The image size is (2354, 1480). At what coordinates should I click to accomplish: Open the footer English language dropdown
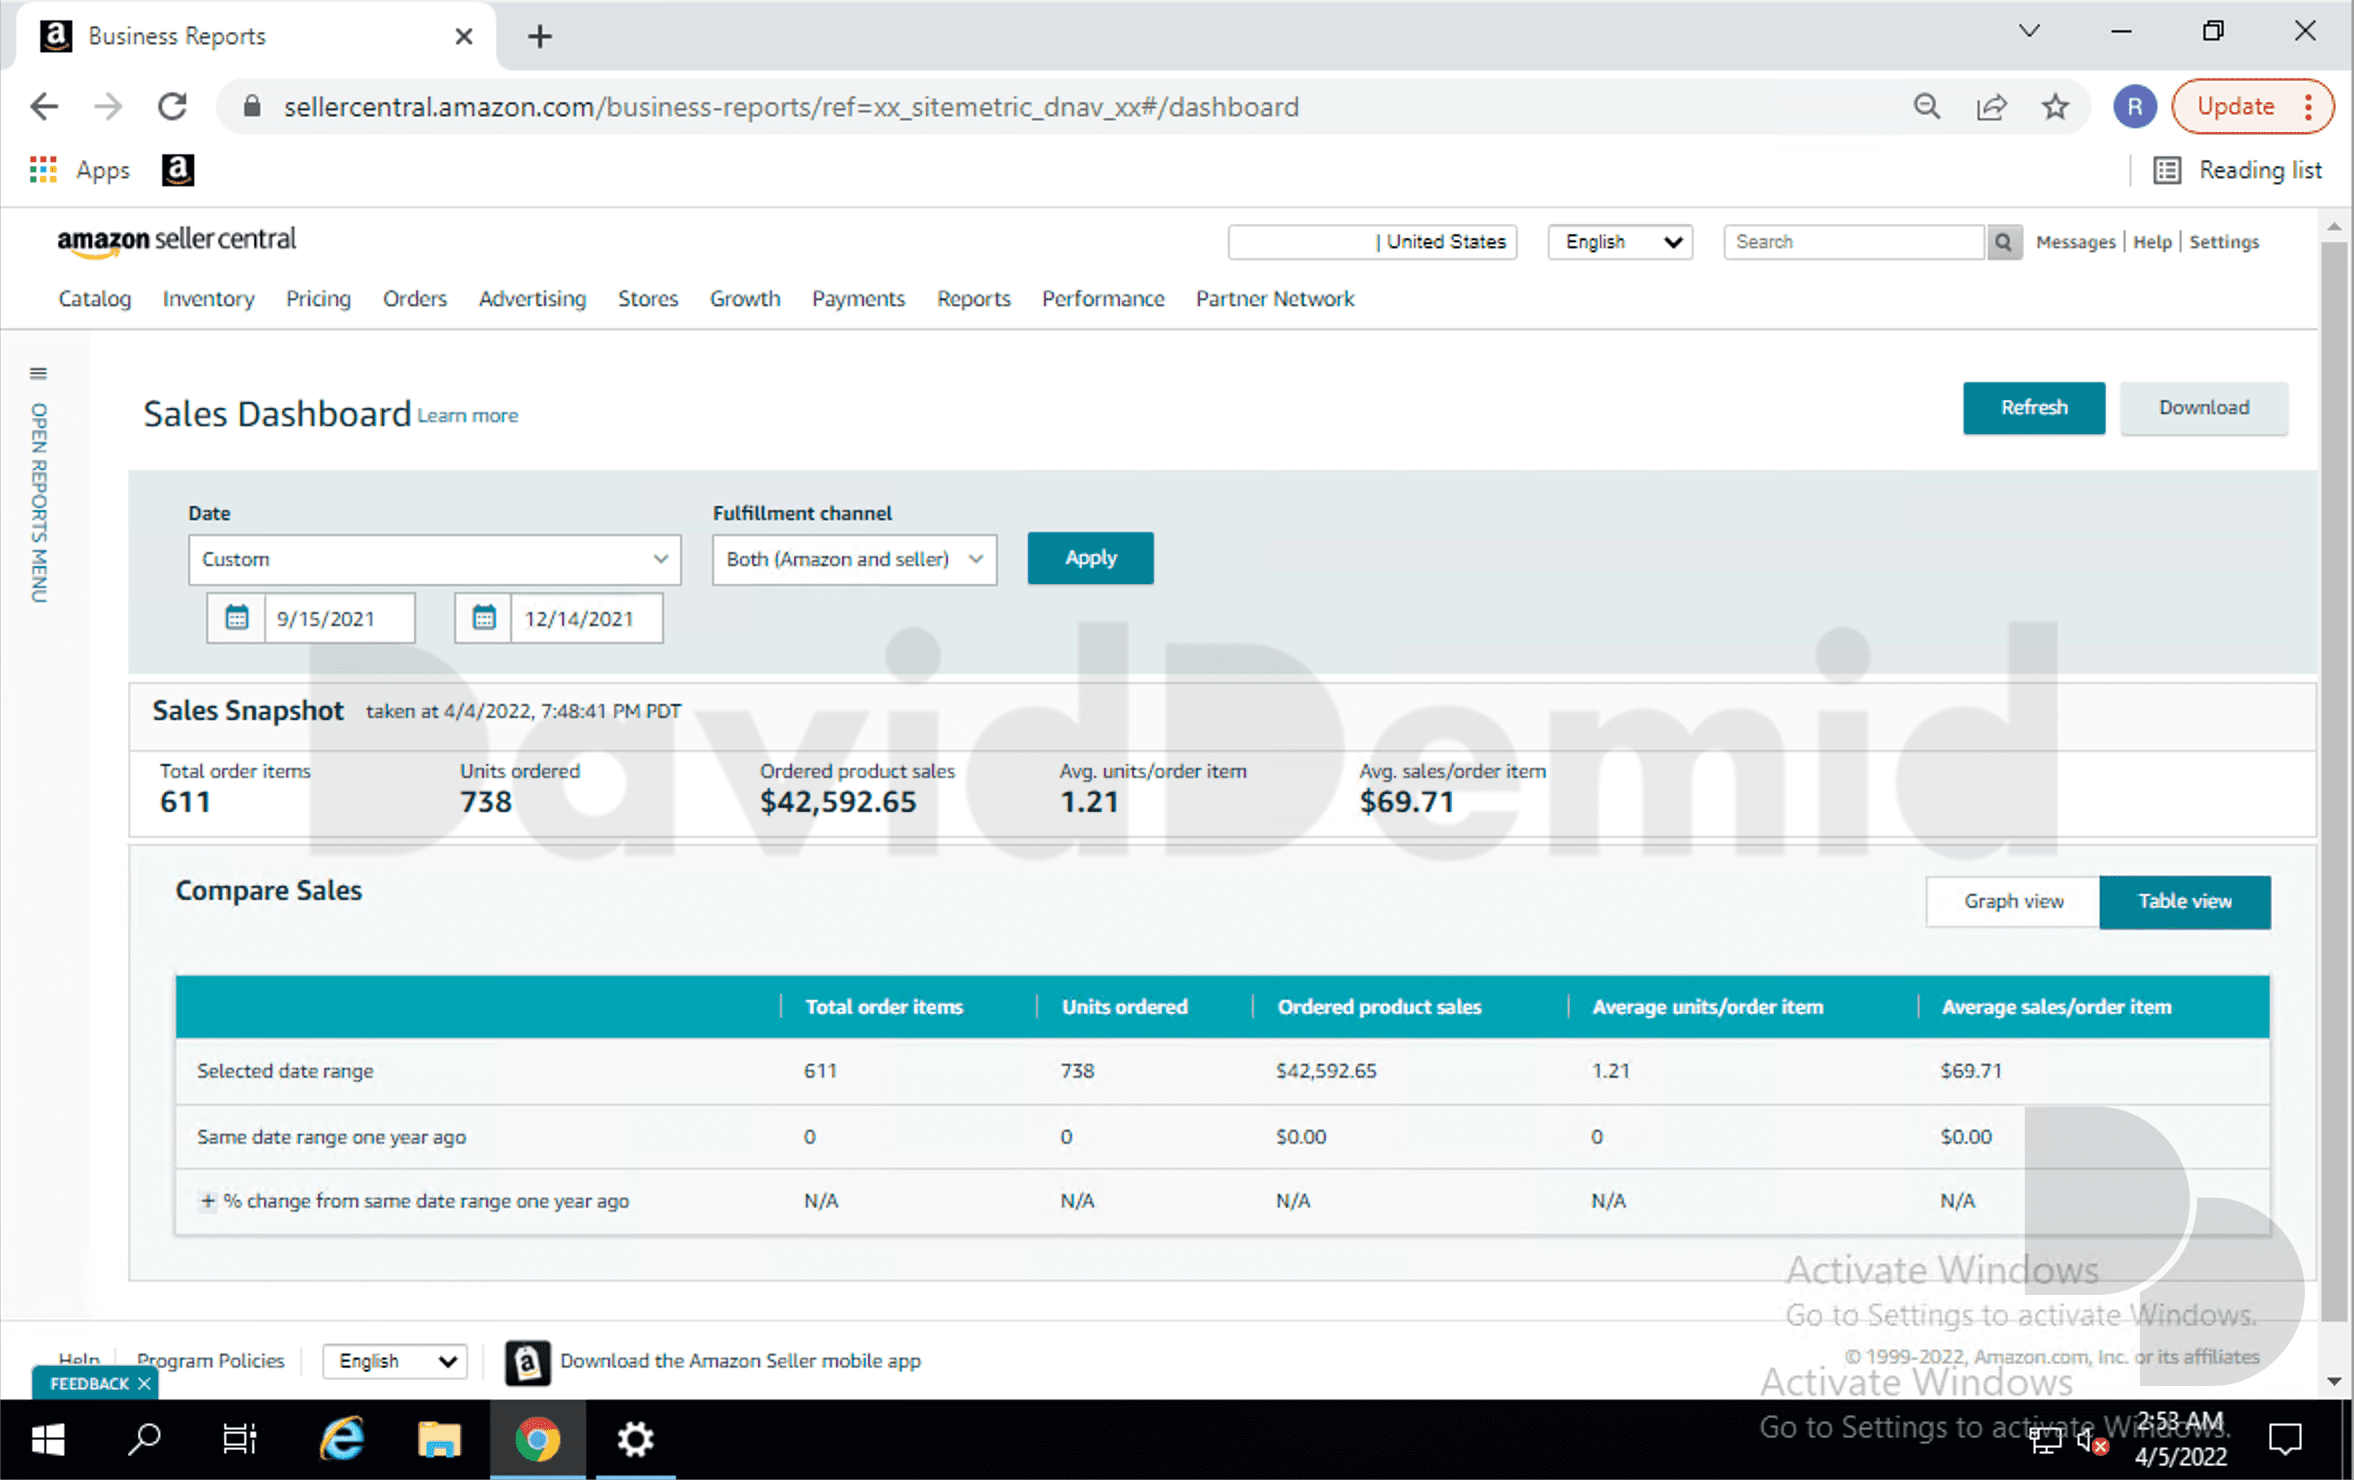click(x=395, y=1361)
